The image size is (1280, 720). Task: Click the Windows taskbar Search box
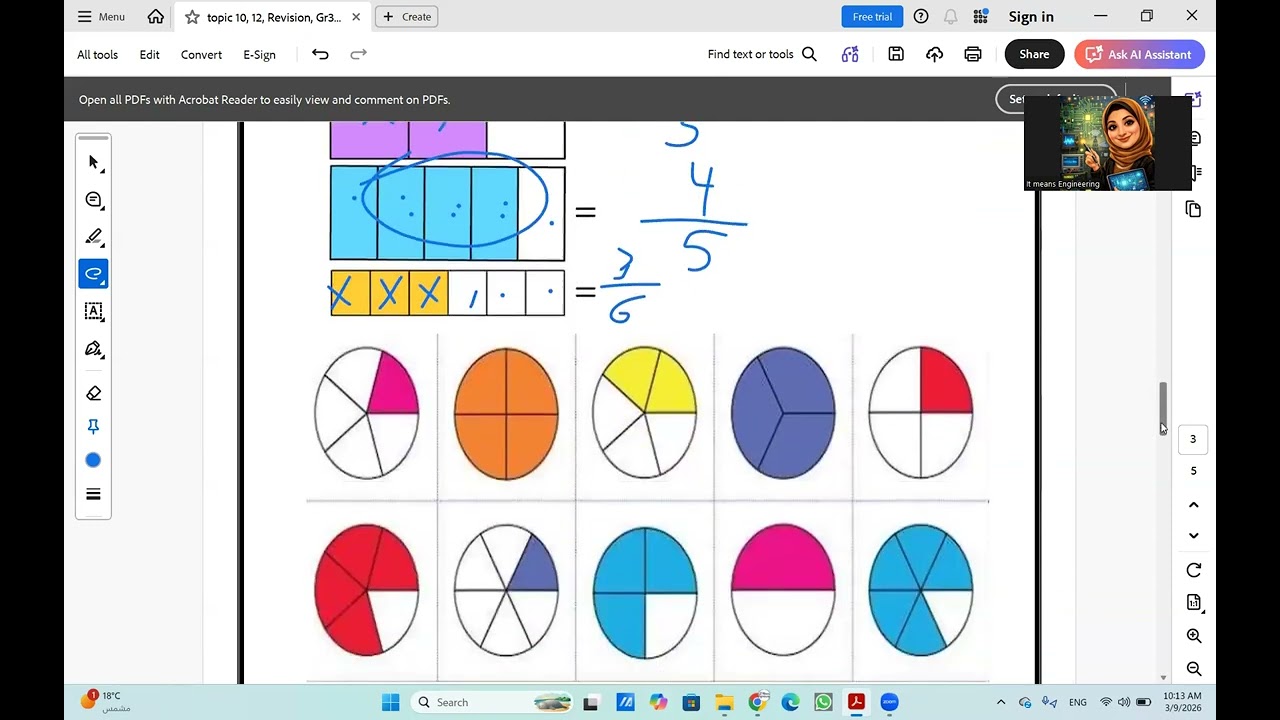click(494, 702)
